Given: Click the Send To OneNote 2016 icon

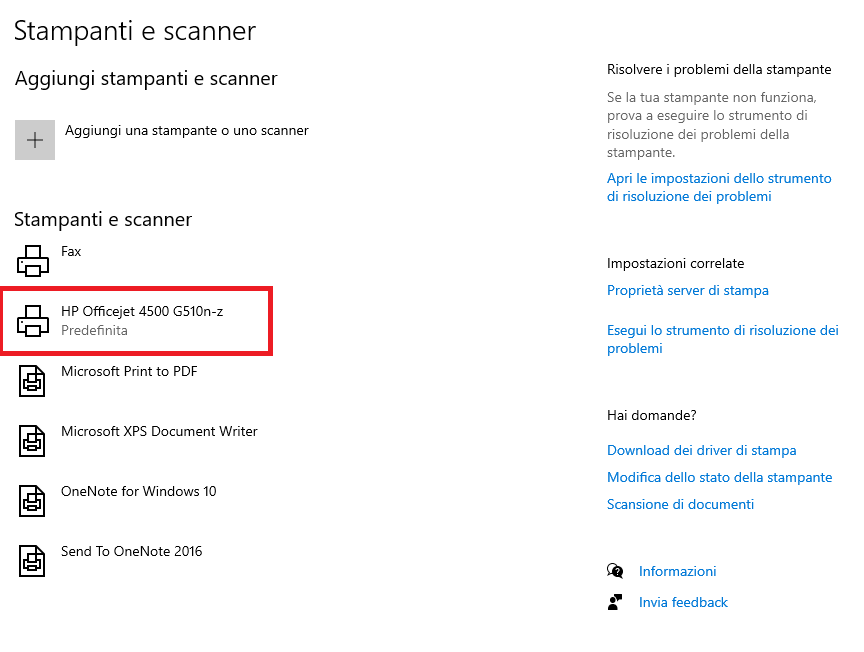Looking at the screenshot, I should pos(32,561).
